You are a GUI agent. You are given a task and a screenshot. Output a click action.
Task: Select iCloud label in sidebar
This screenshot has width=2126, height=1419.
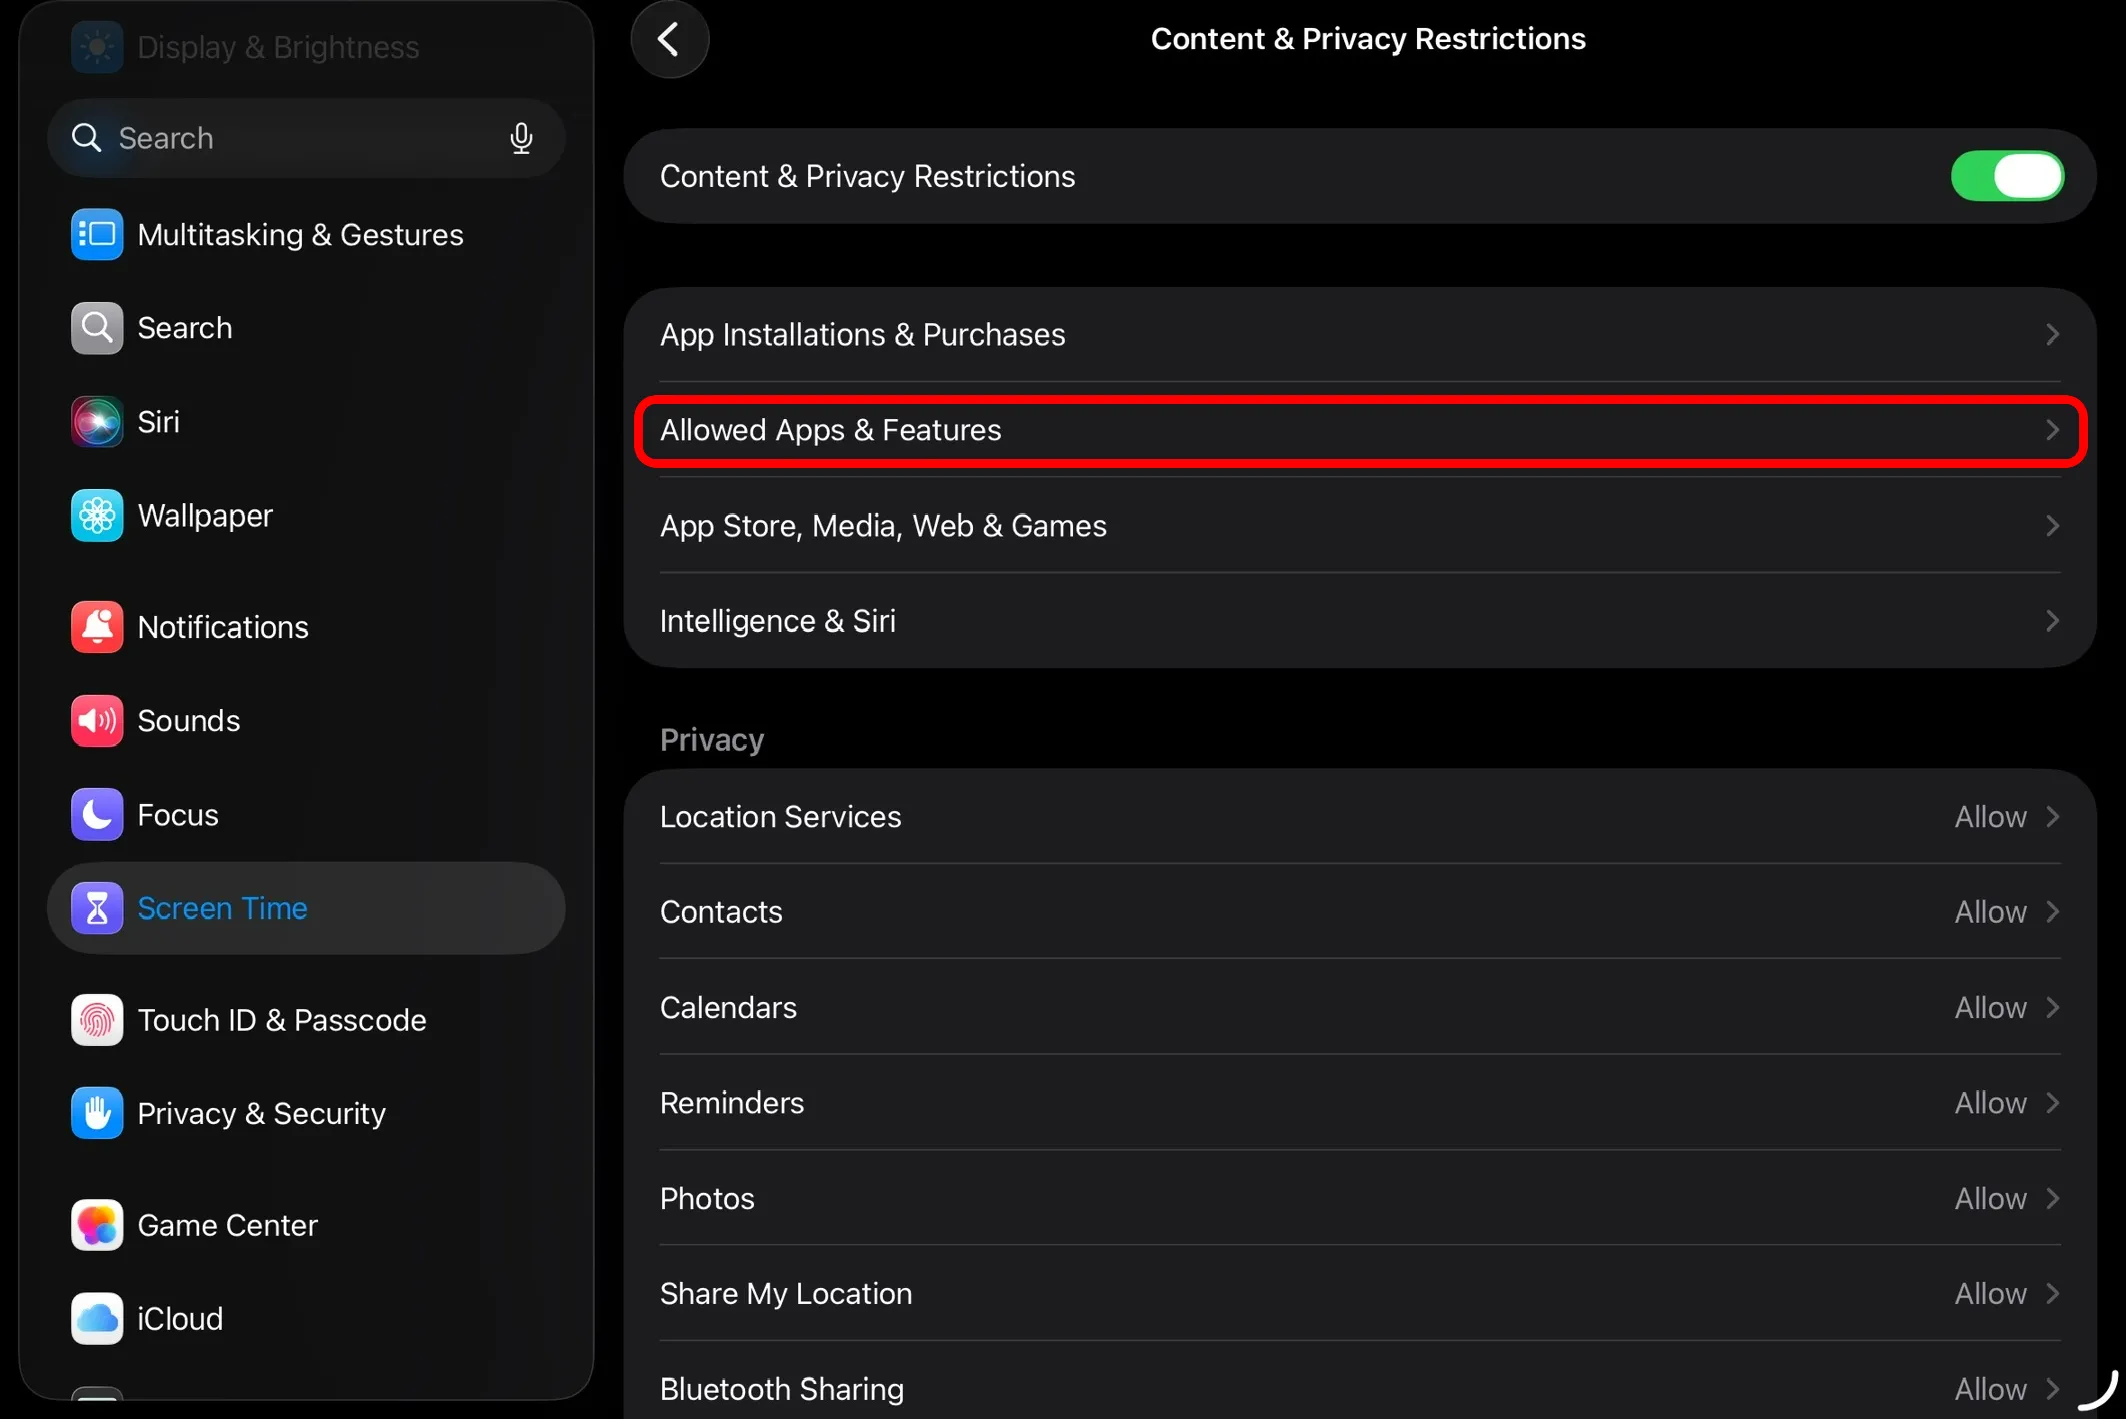pos(180,1319)
